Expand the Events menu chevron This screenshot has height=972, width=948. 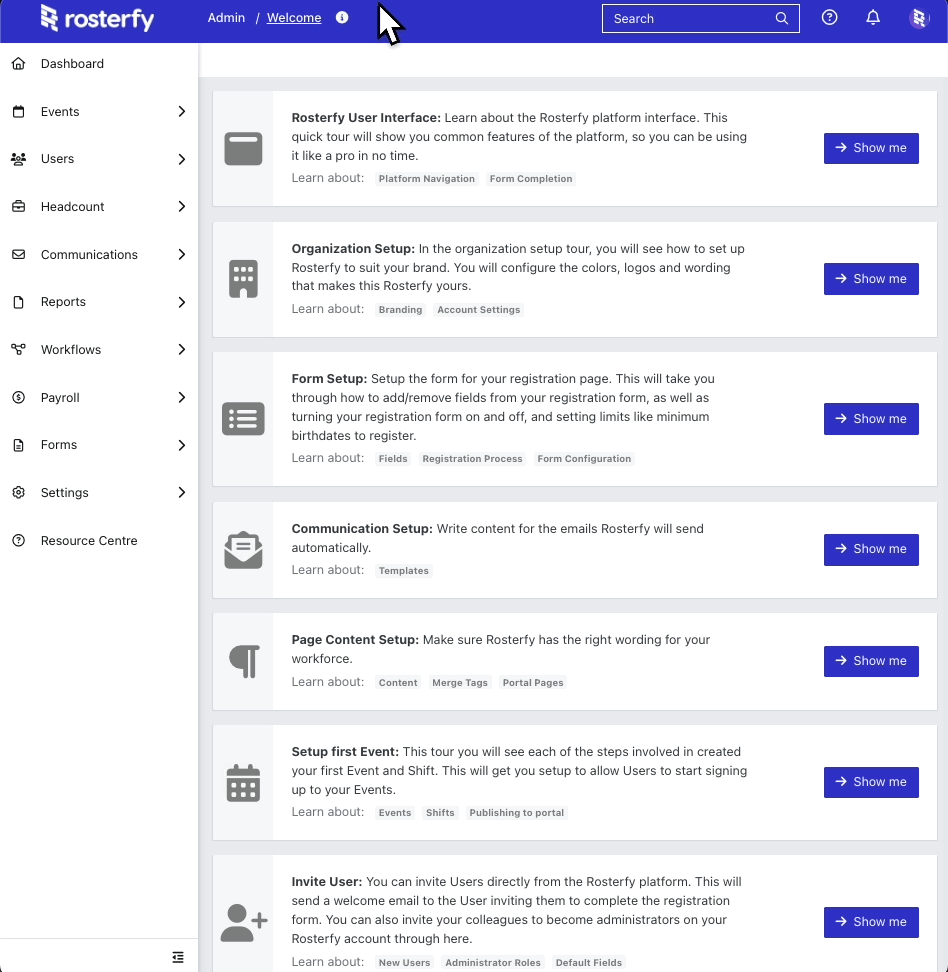[182, 112]
